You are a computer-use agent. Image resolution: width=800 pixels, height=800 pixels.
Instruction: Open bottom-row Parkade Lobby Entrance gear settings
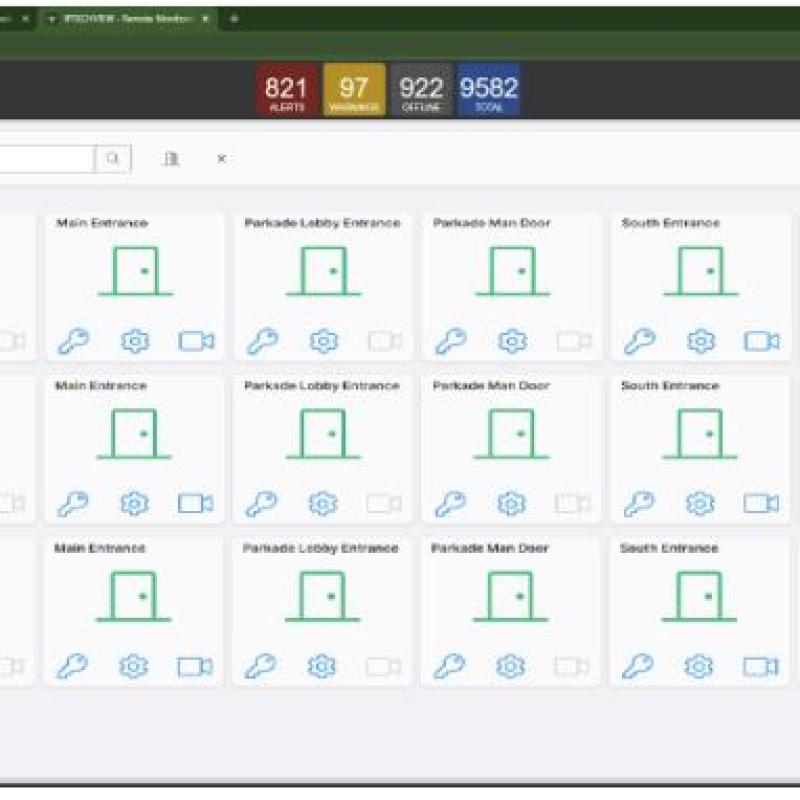pos(322,666)
